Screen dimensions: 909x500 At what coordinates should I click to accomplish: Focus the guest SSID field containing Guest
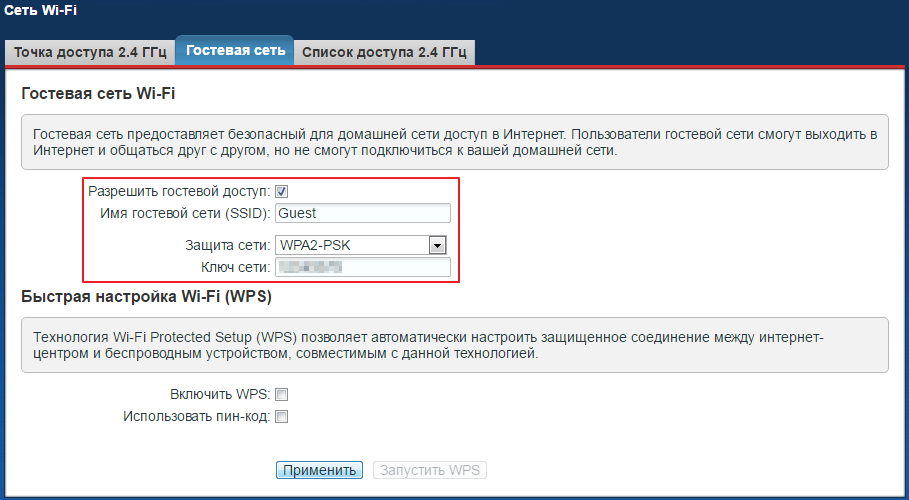363,213
